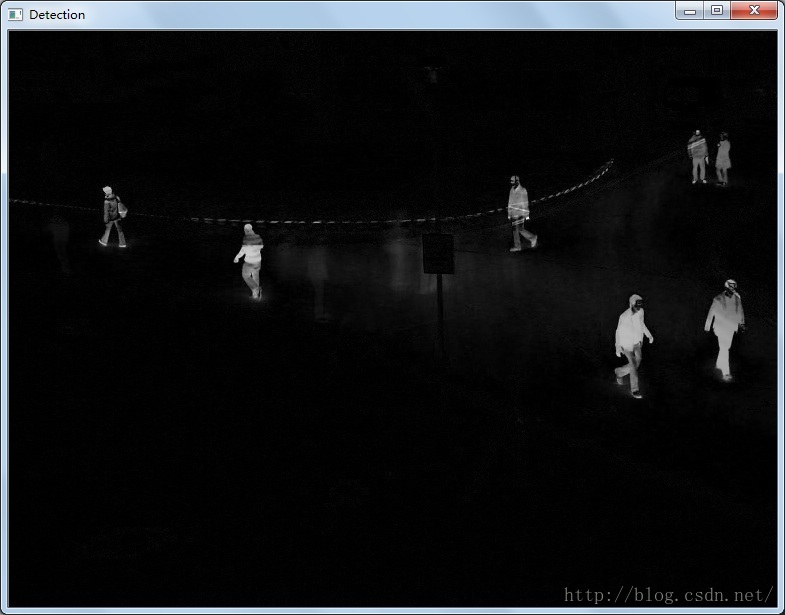Minimize the Detection window
785x615 pixels.
click(x=689, y=10)
